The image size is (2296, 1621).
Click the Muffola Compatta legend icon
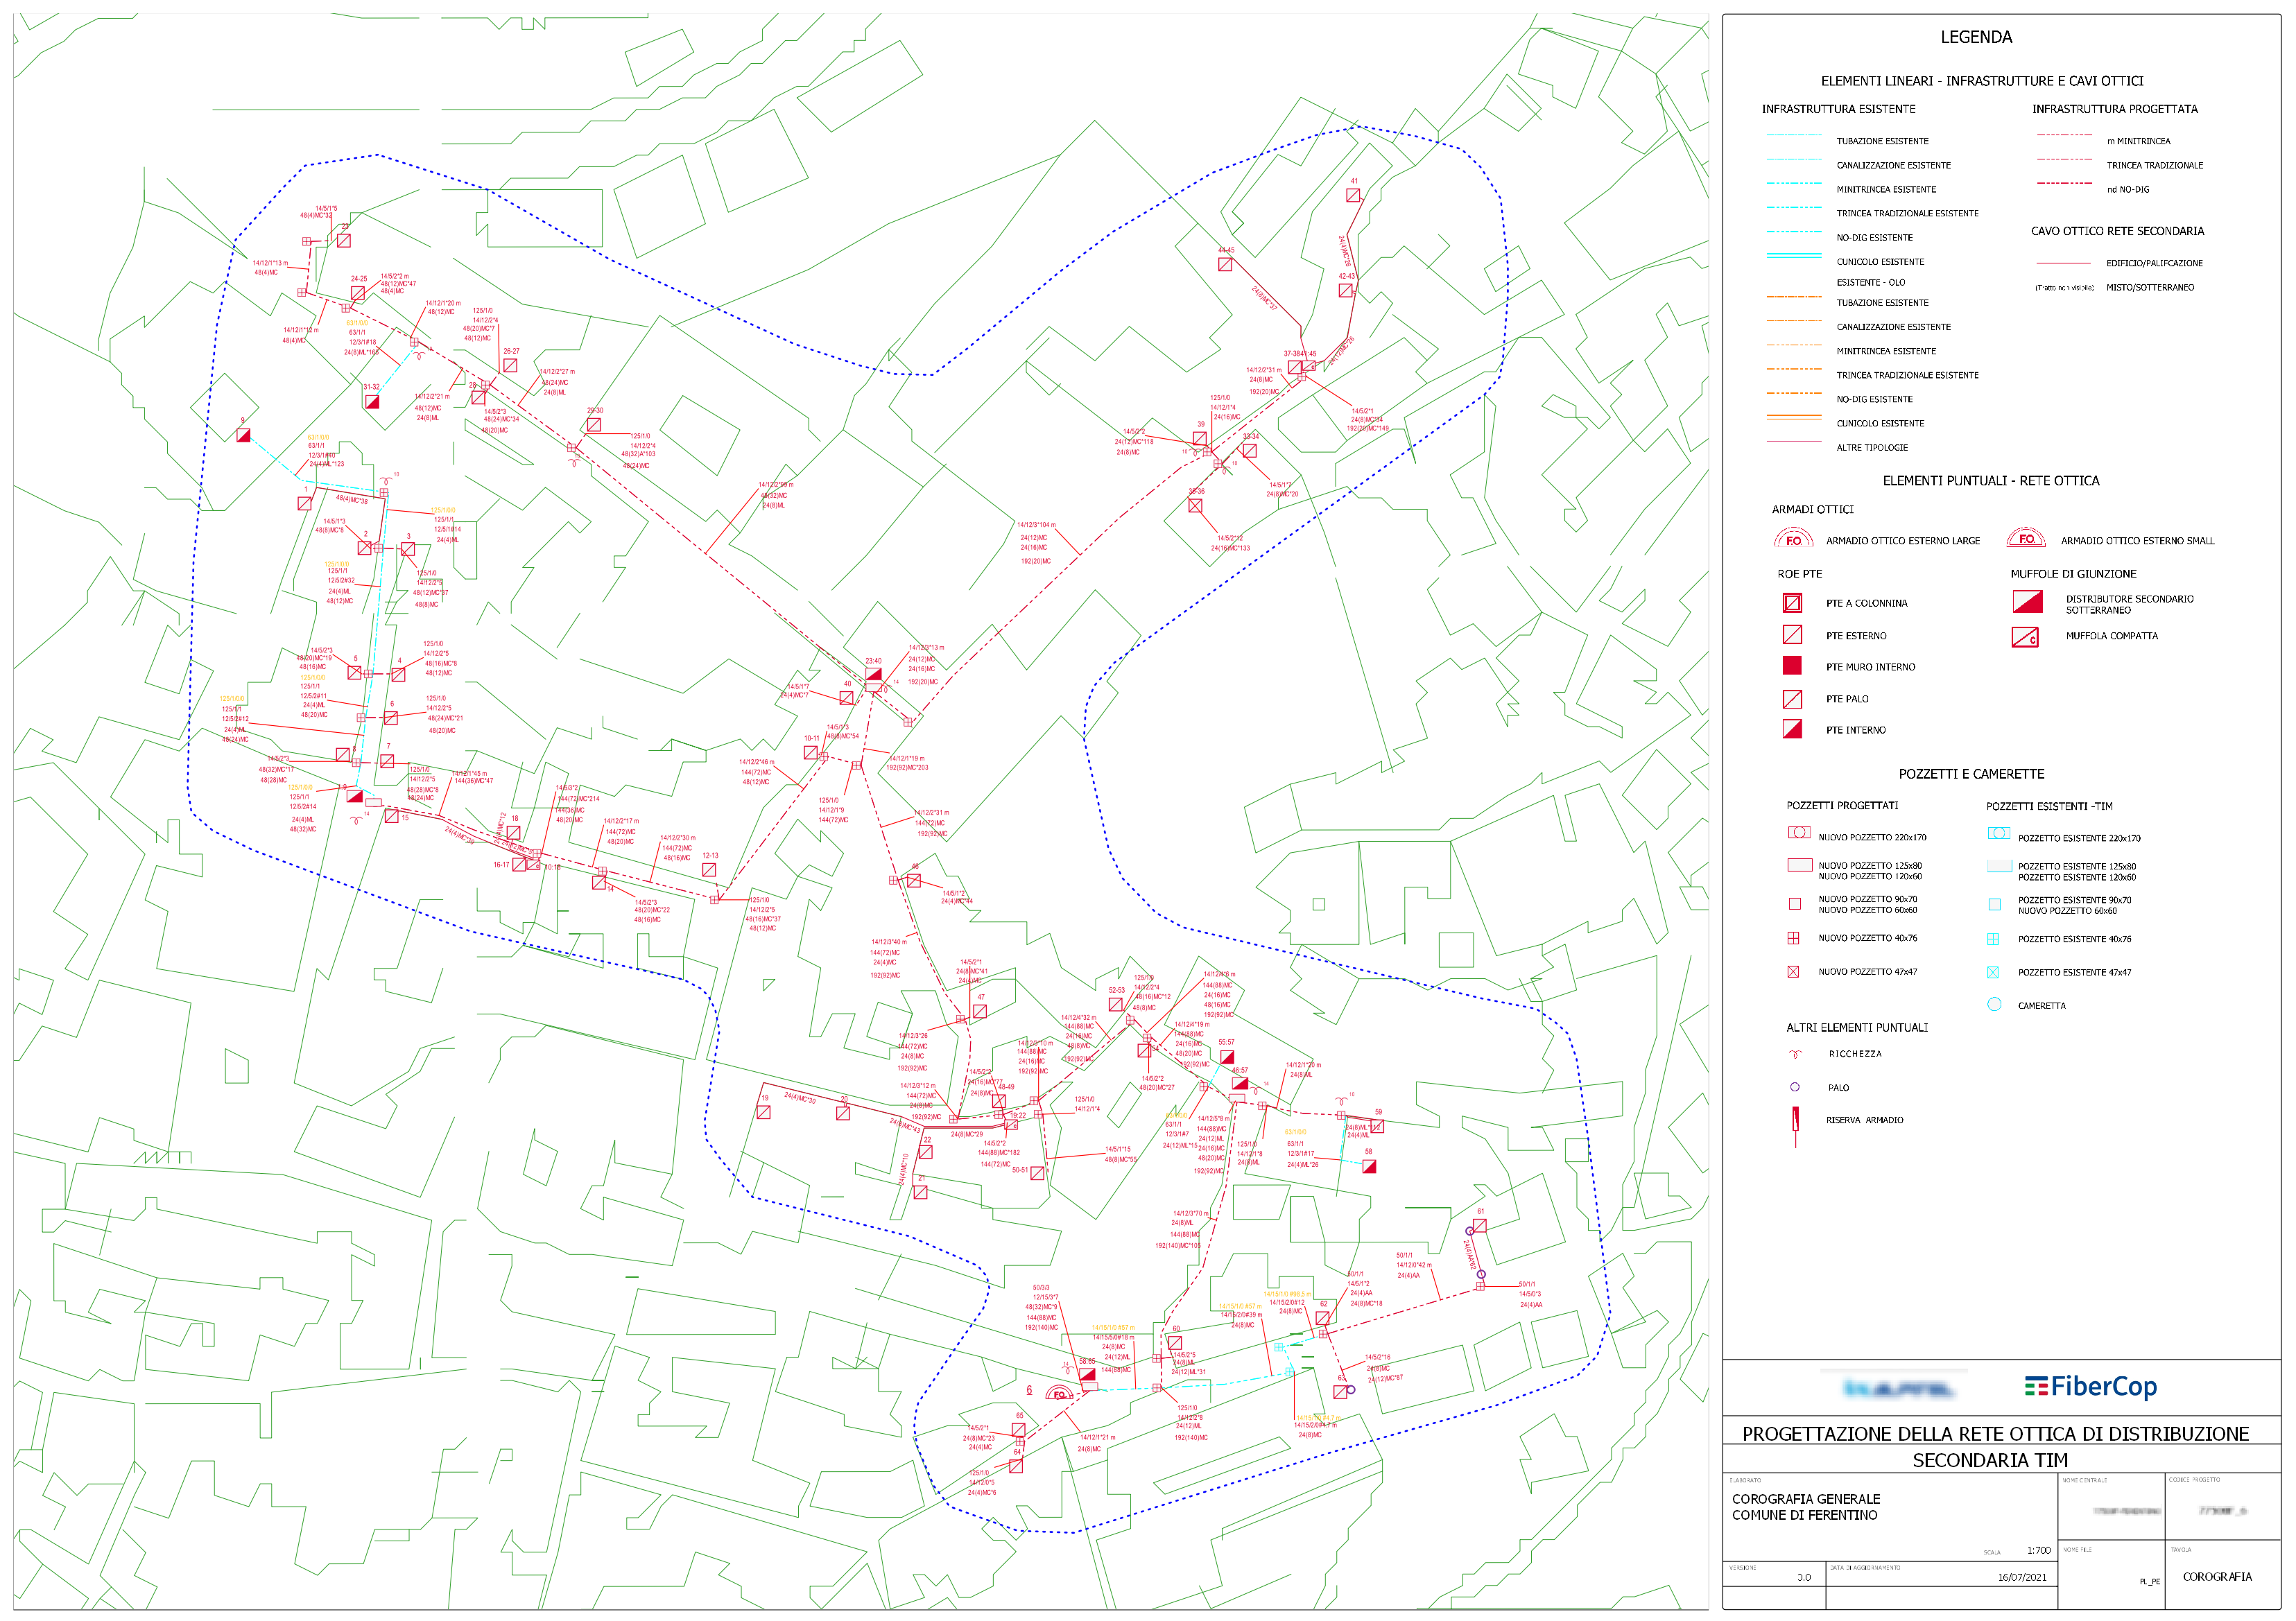point(2025,637)
